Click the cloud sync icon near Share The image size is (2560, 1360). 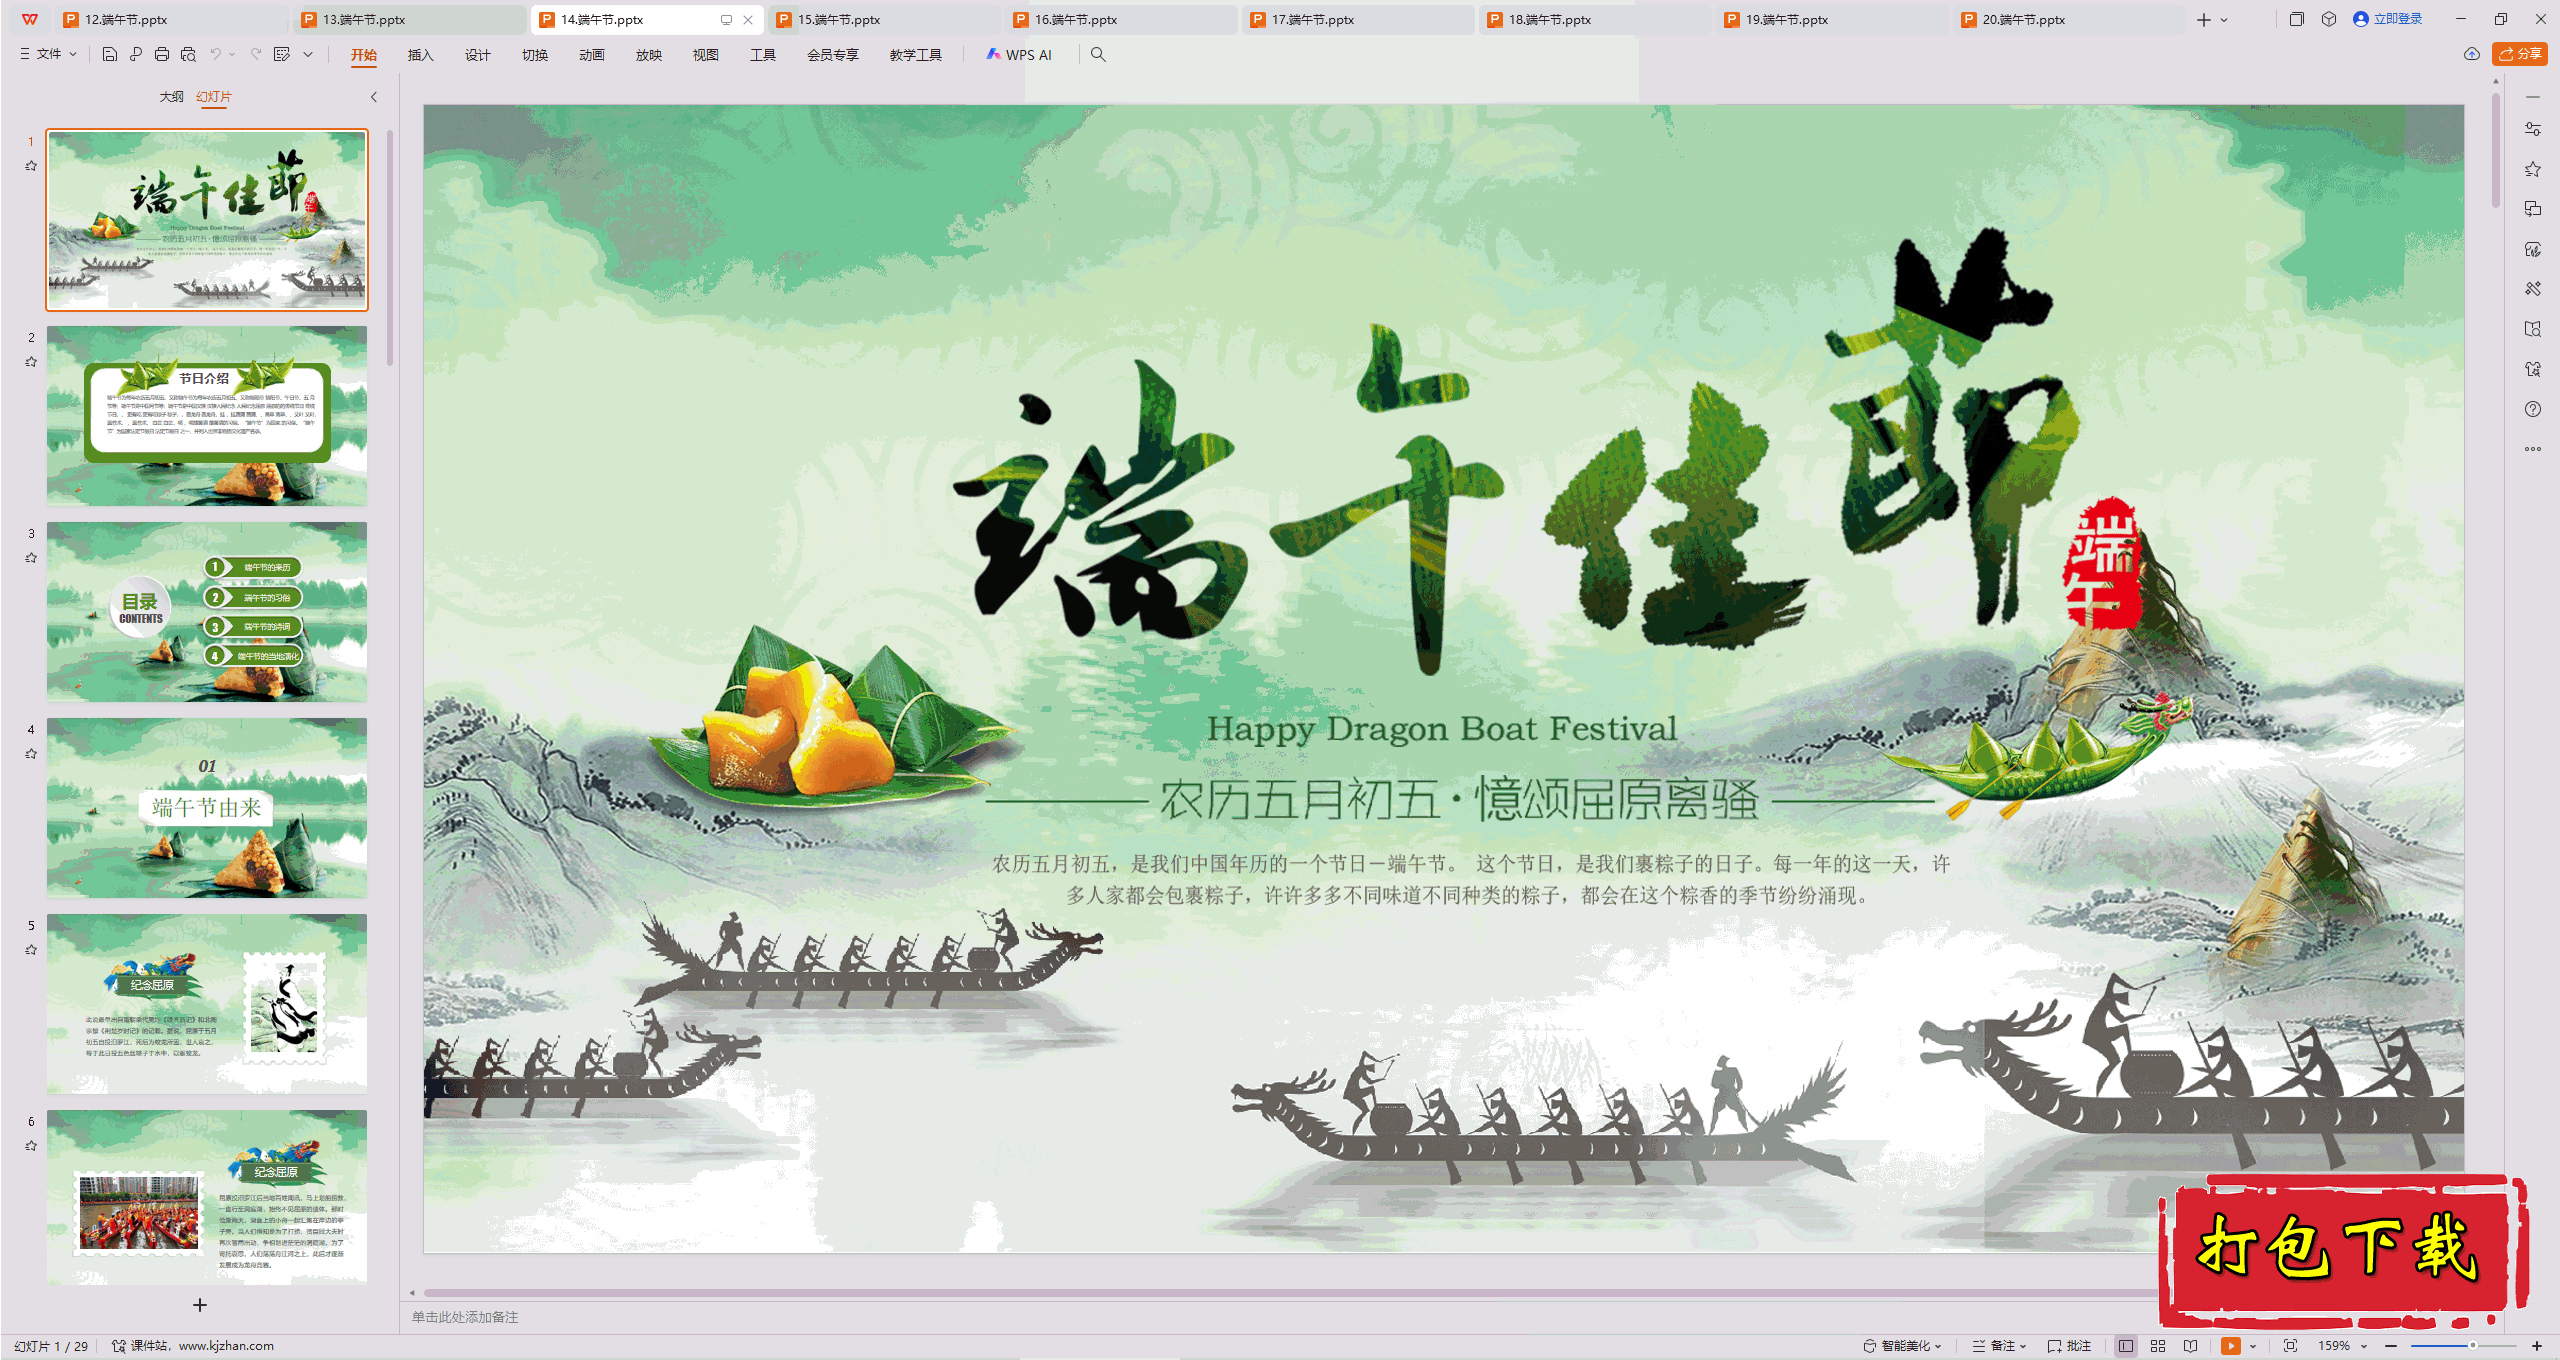click(x=2471, y=54)
